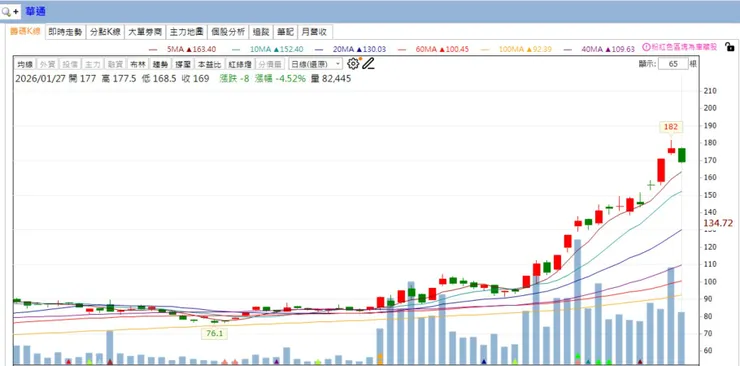Toggle 分價量 volume by price
The height and width of the screenshot is (366, 740).
271,64
